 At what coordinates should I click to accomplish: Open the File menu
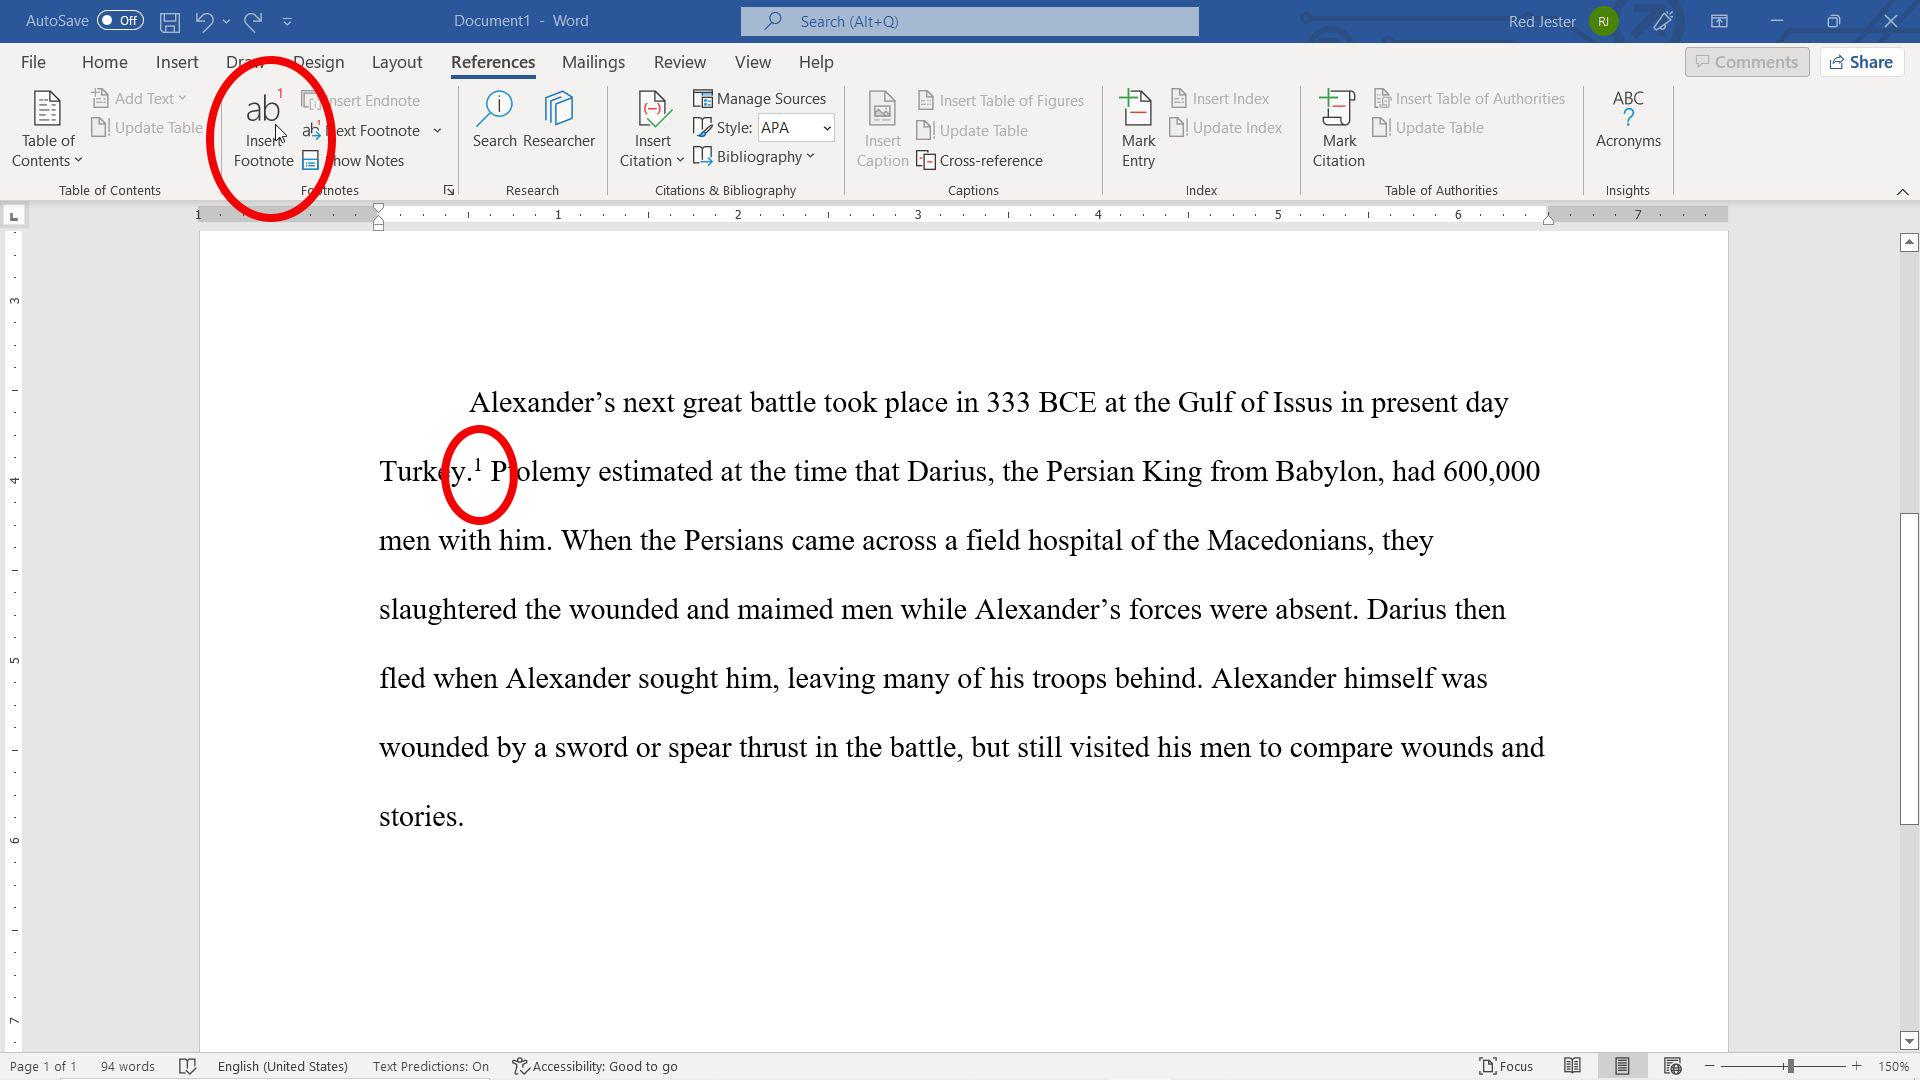(x=33, y=62)
